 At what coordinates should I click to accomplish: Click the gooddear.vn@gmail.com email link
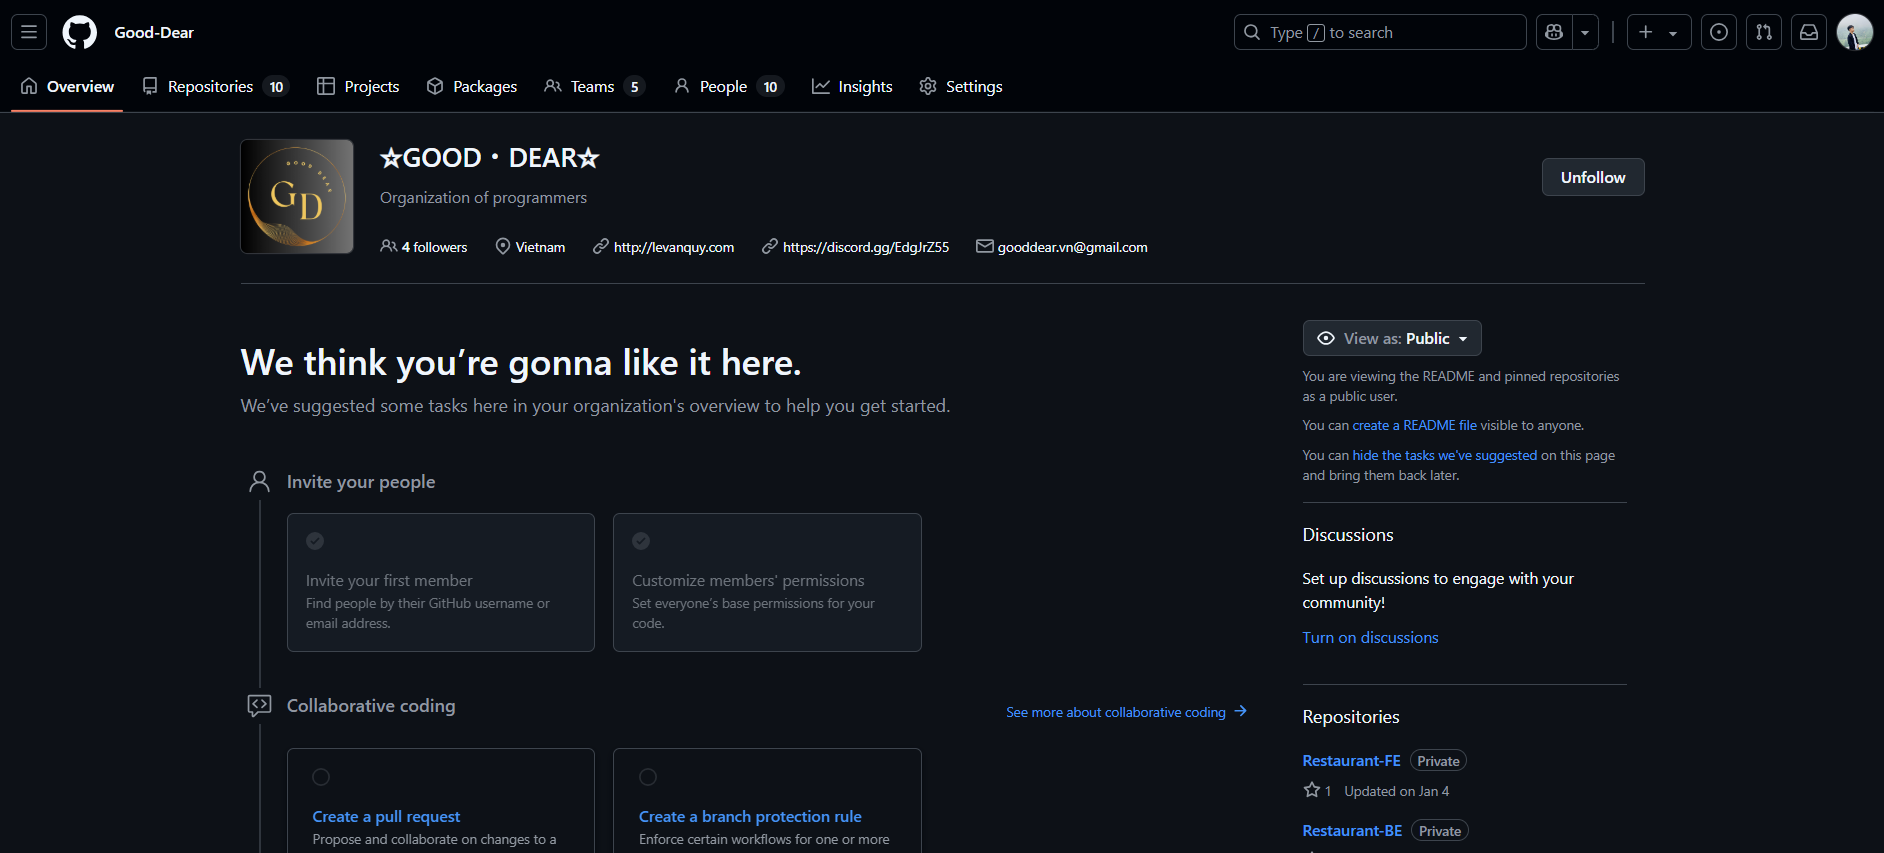(1072, 247)
